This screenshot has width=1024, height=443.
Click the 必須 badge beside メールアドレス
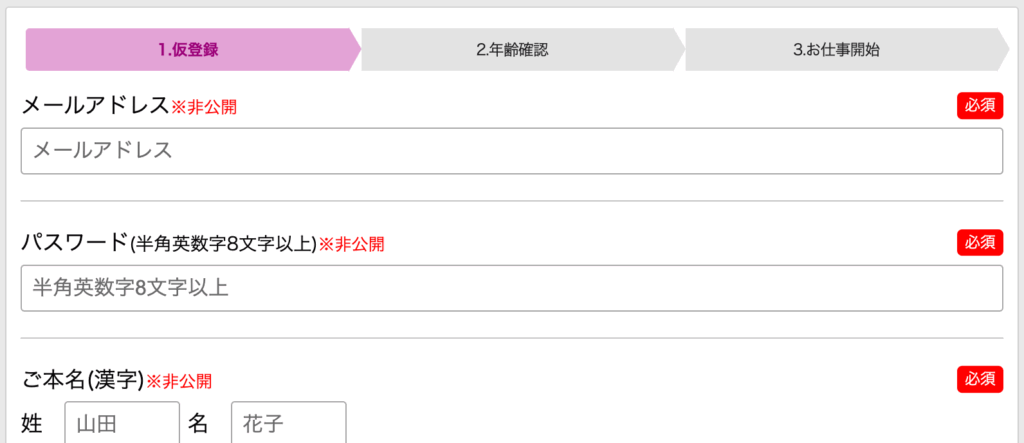pyautogui.click(x=979, y=105)
